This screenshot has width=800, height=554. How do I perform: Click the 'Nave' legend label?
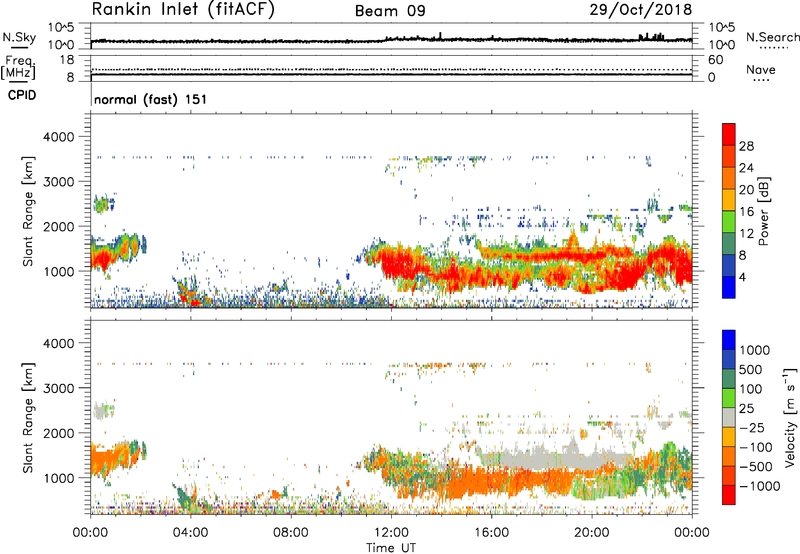point(761,70)
